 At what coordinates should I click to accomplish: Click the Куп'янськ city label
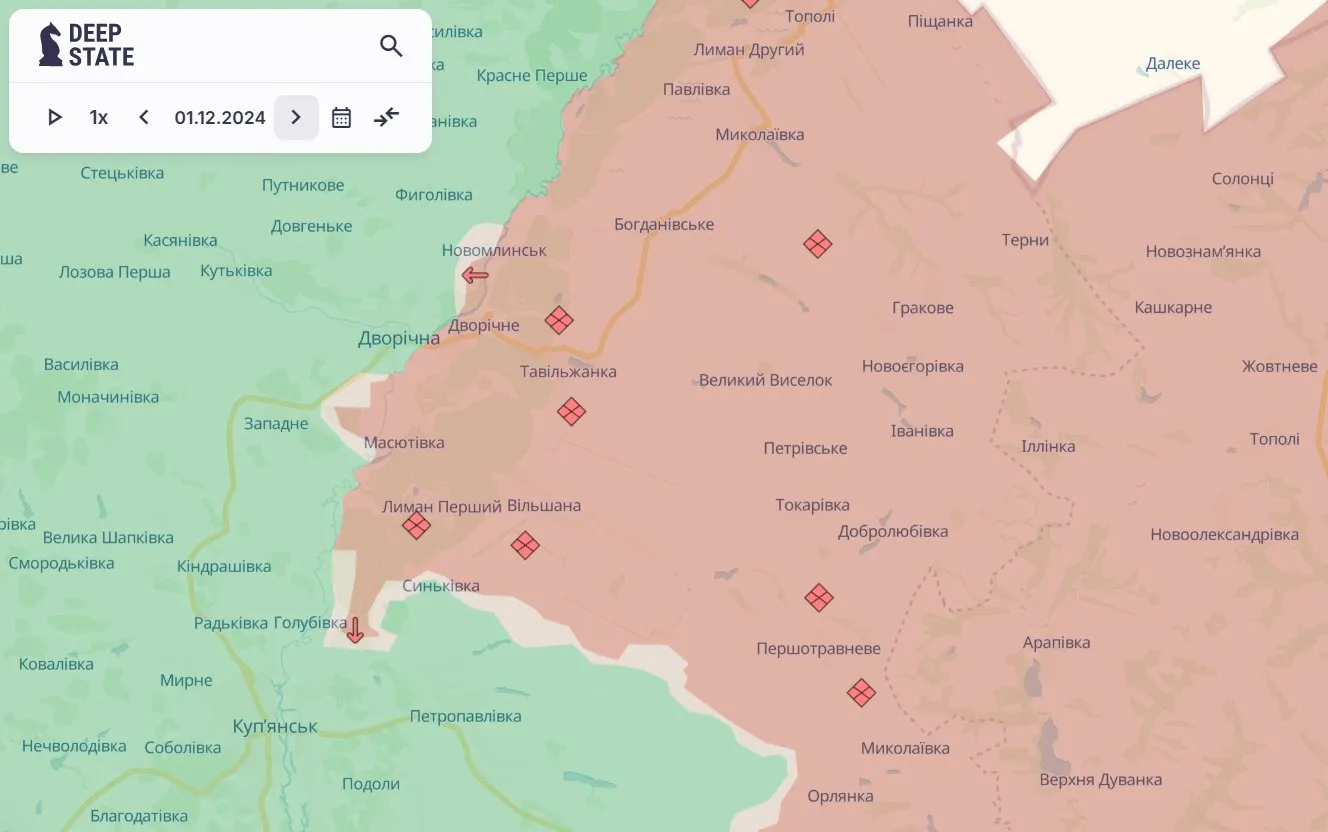tap(275, 726)
